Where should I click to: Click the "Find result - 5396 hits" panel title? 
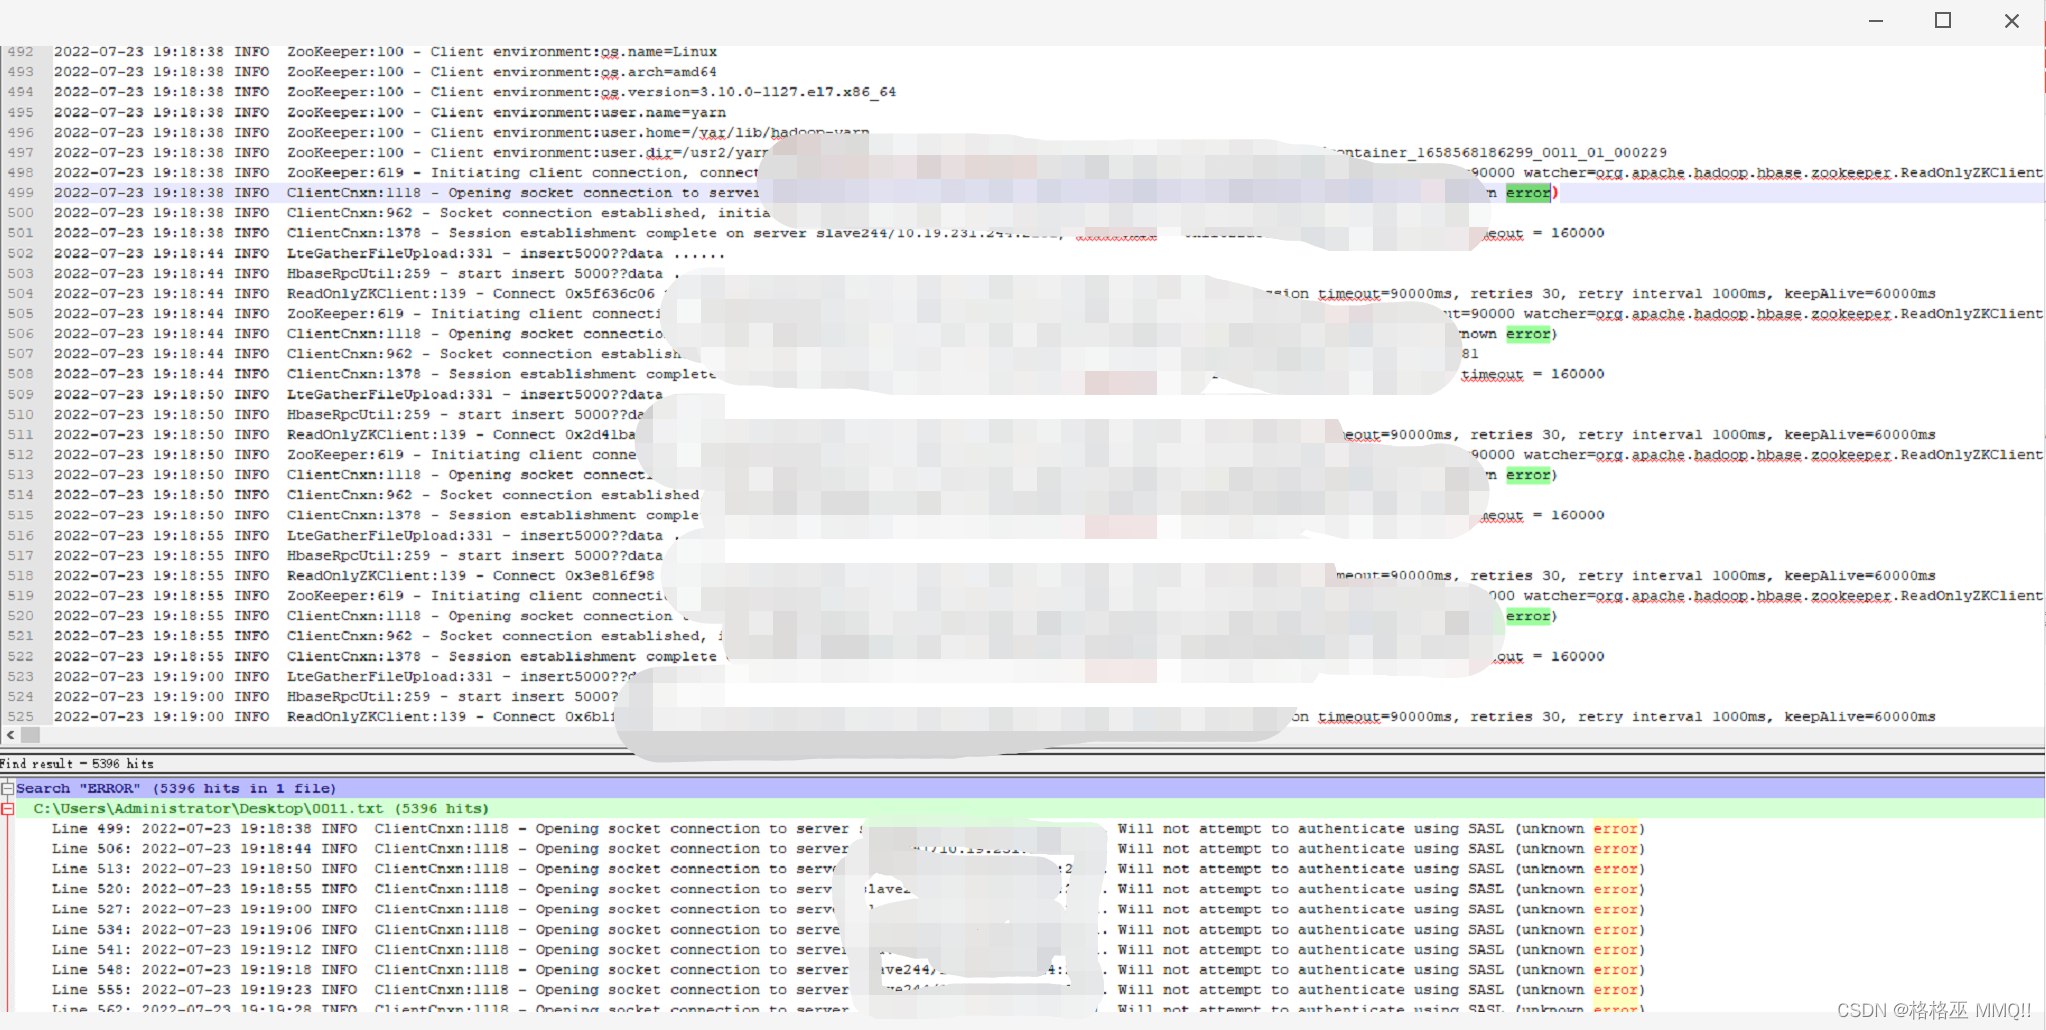click(x=77, y=764)
